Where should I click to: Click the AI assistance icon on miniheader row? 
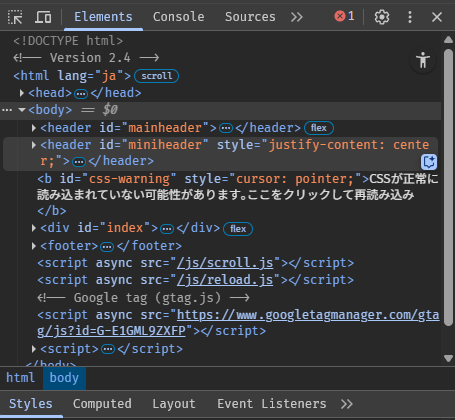pyautogui.click(x=429, y=162)
